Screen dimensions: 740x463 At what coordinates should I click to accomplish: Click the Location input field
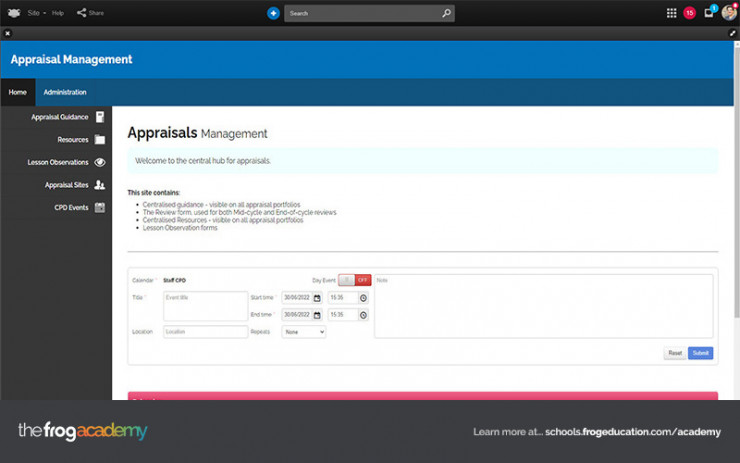click(205, 332)
